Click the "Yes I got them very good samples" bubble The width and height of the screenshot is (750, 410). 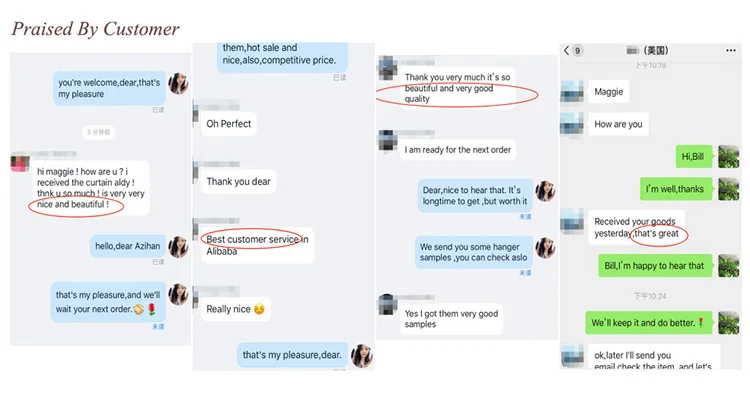pyautogui.click(x=451, y=319)
